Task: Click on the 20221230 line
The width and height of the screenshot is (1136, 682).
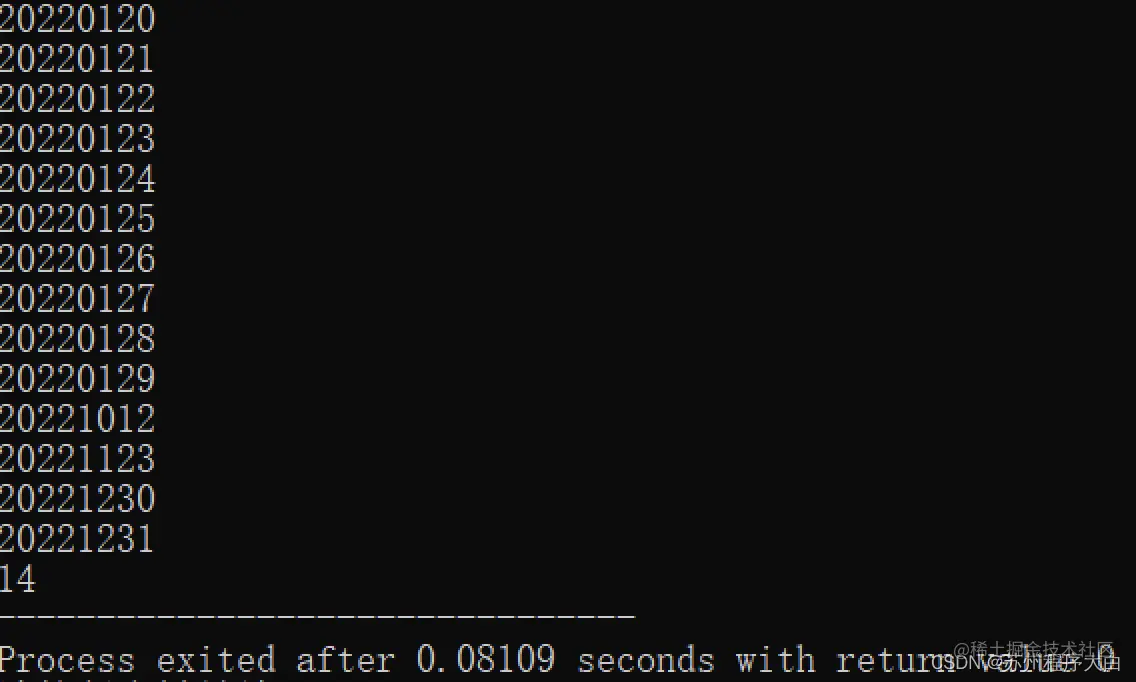Action: point(77,499)
